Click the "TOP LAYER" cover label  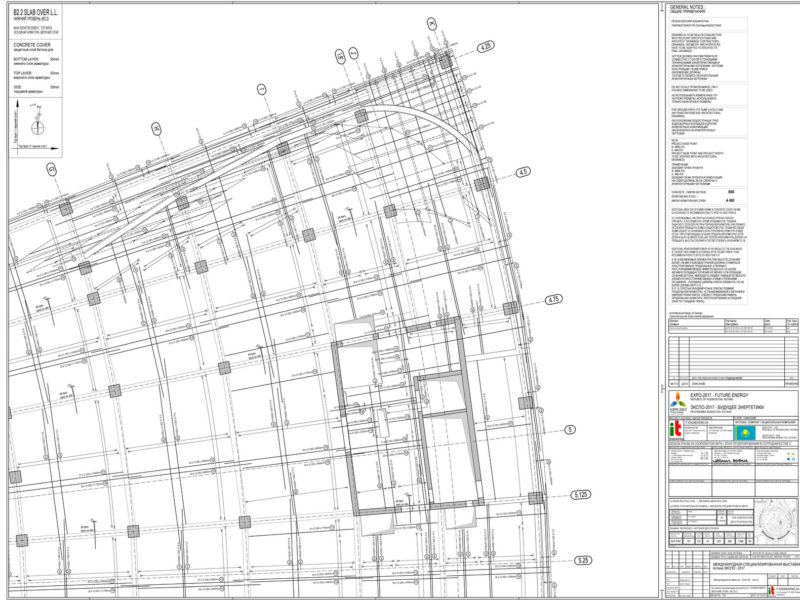22,73
